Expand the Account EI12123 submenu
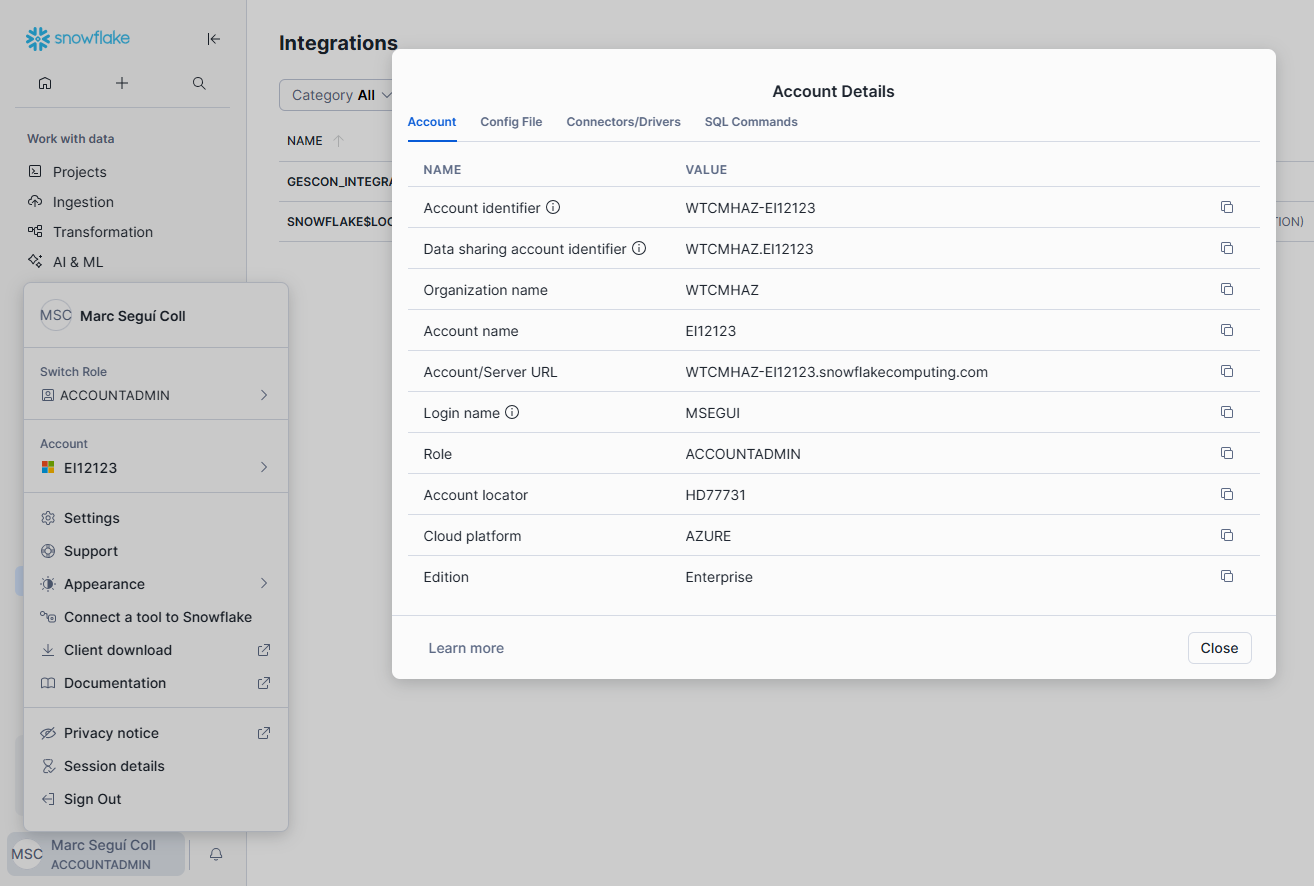Viewport: 1314px width, 886px height. point(155,467)
